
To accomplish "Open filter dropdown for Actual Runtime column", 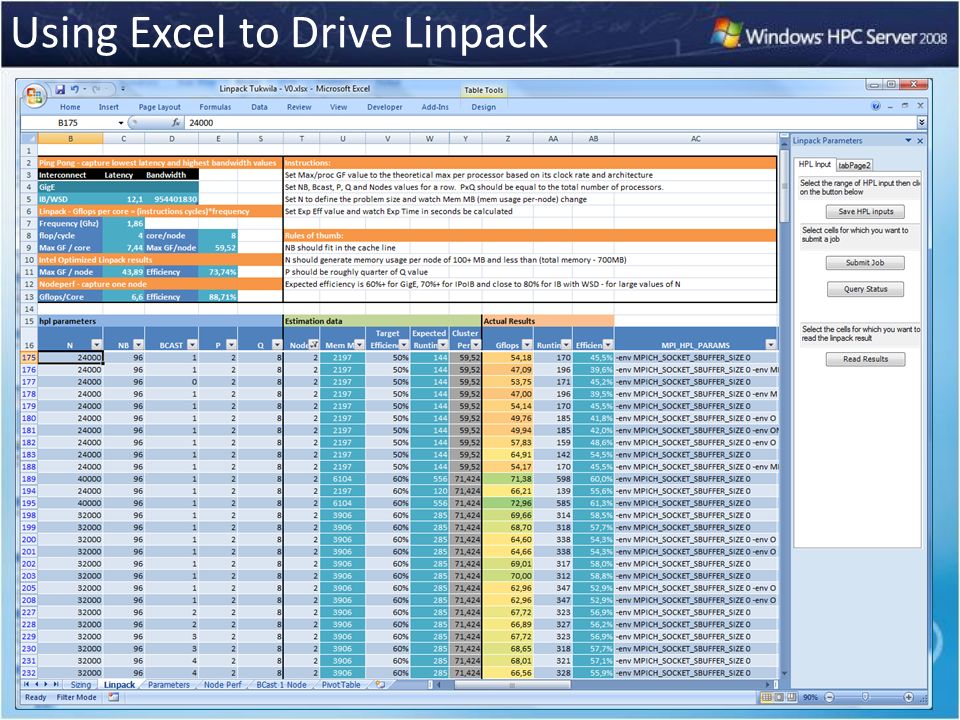I will (x=566, y=345).
